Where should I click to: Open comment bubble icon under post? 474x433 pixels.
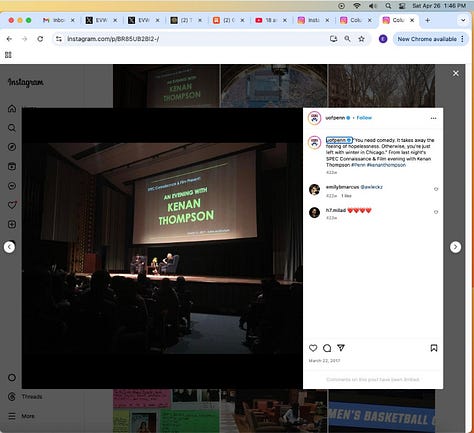[x=327, y=348]
